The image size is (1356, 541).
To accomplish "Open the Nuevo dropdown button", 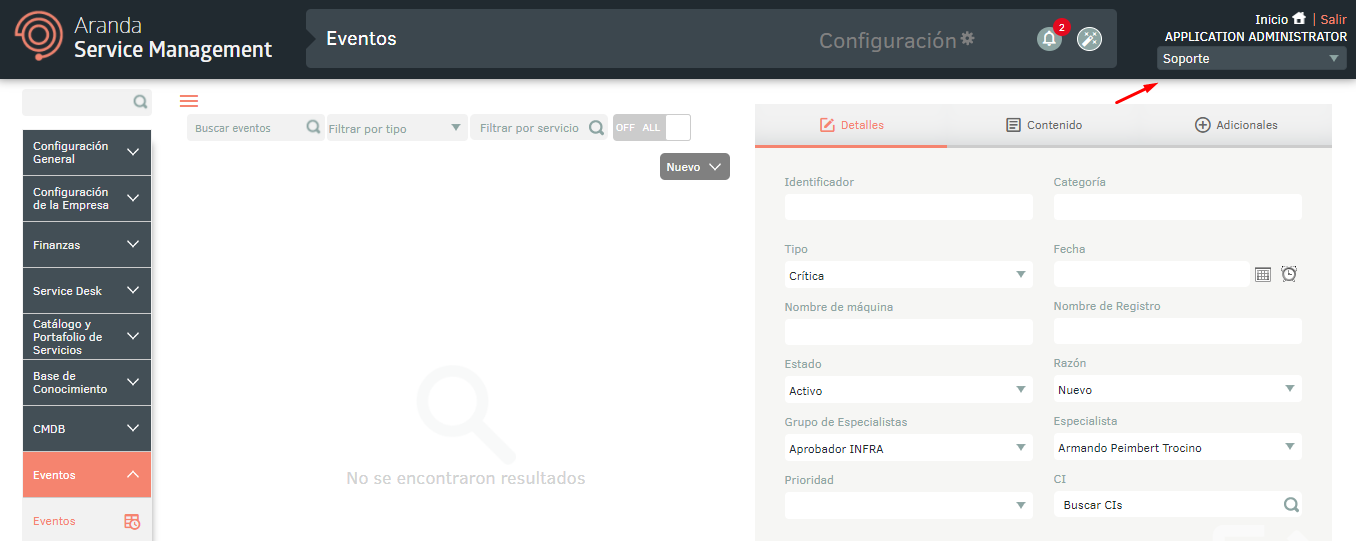I will click(x=695, y=167).
